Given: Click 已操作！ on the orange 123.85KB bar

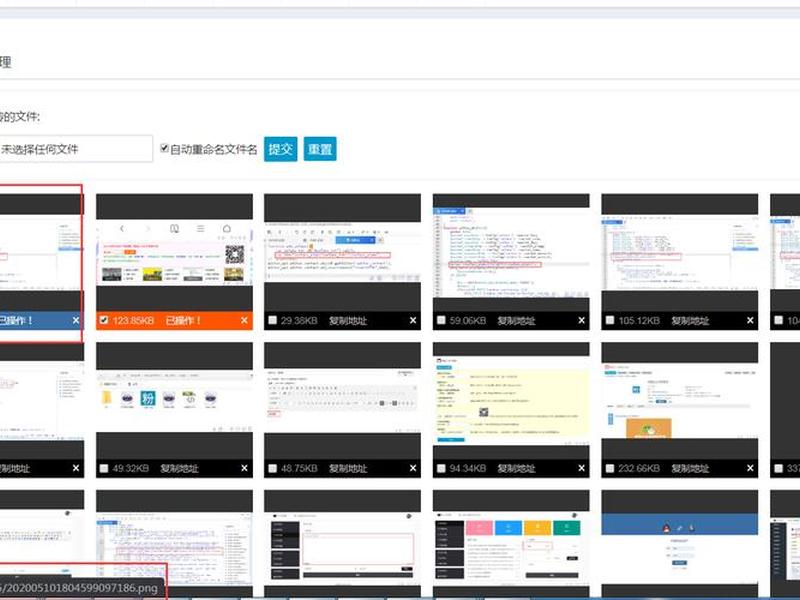Looking at the screenshot, I should click(183, 321).
